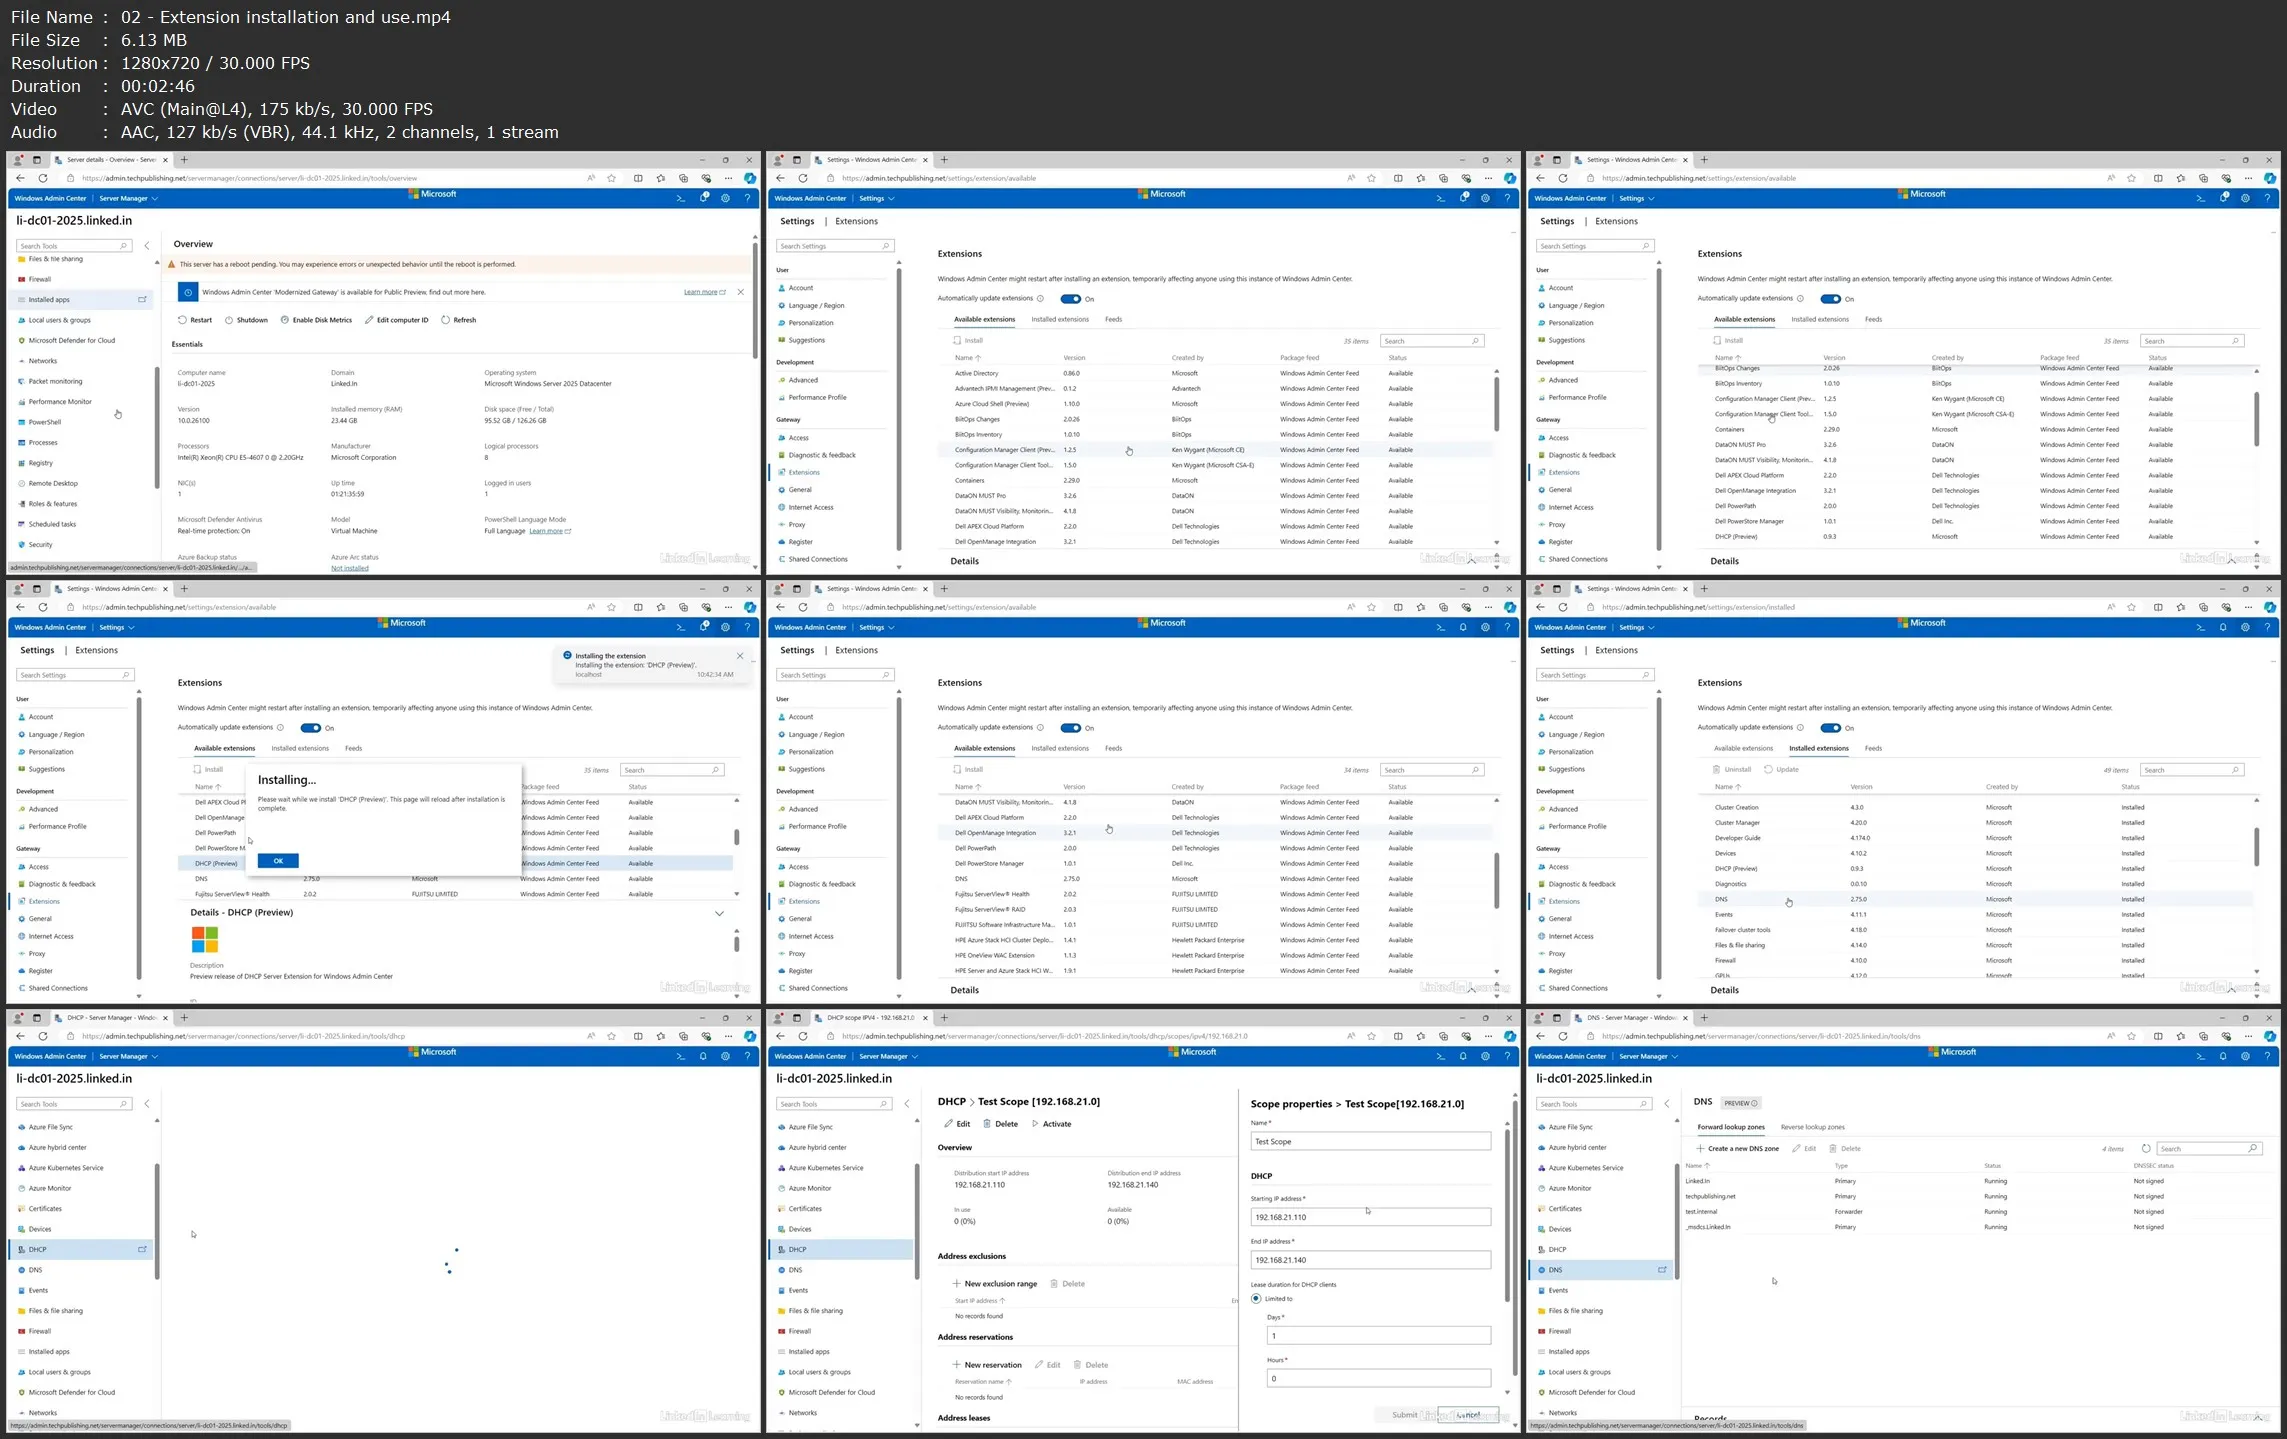This screenshot has height=1439, width=2287.
Task: Click 'Not installed' link under Azure Arc status
Action: [x=350, y=568]
